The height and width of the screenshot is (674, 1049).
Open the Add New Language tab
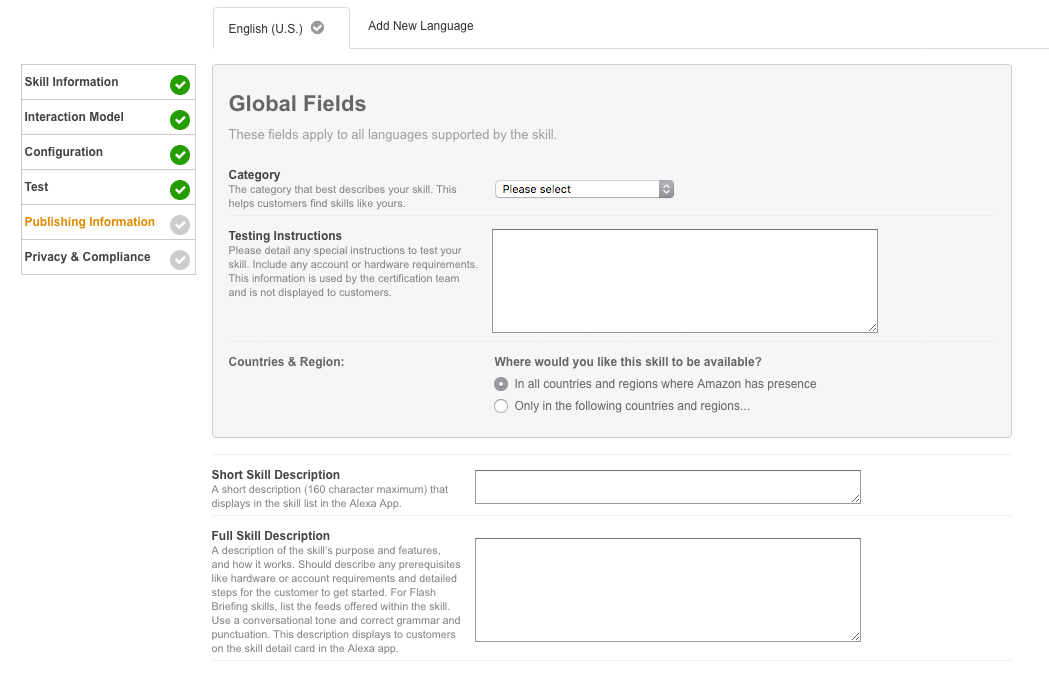pos(421,26)
